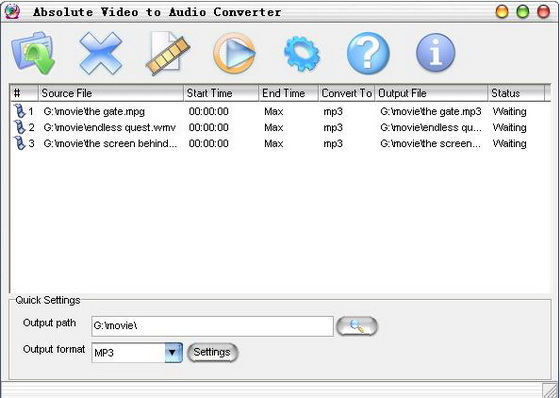Click the green maximize window button
This screenshot has width=560, height=398.
coord(522,11)
